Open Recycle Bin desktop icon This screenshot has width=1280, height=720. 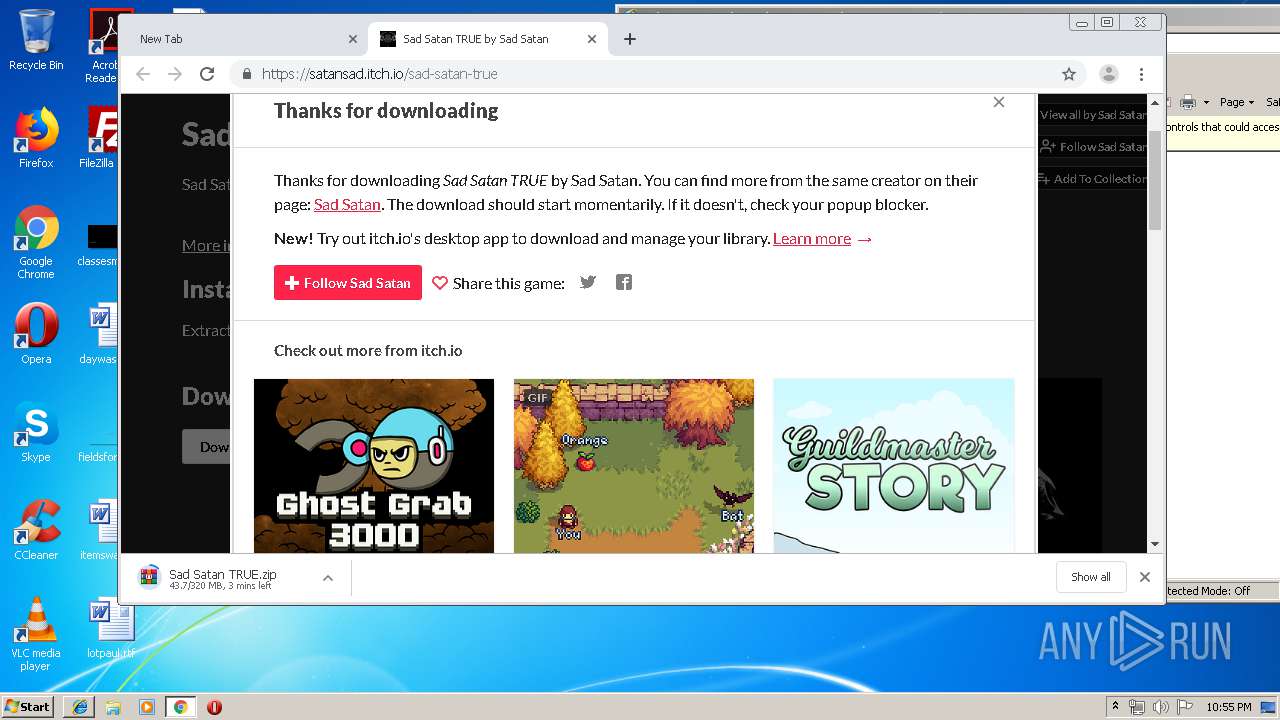(x=36, y=40)
